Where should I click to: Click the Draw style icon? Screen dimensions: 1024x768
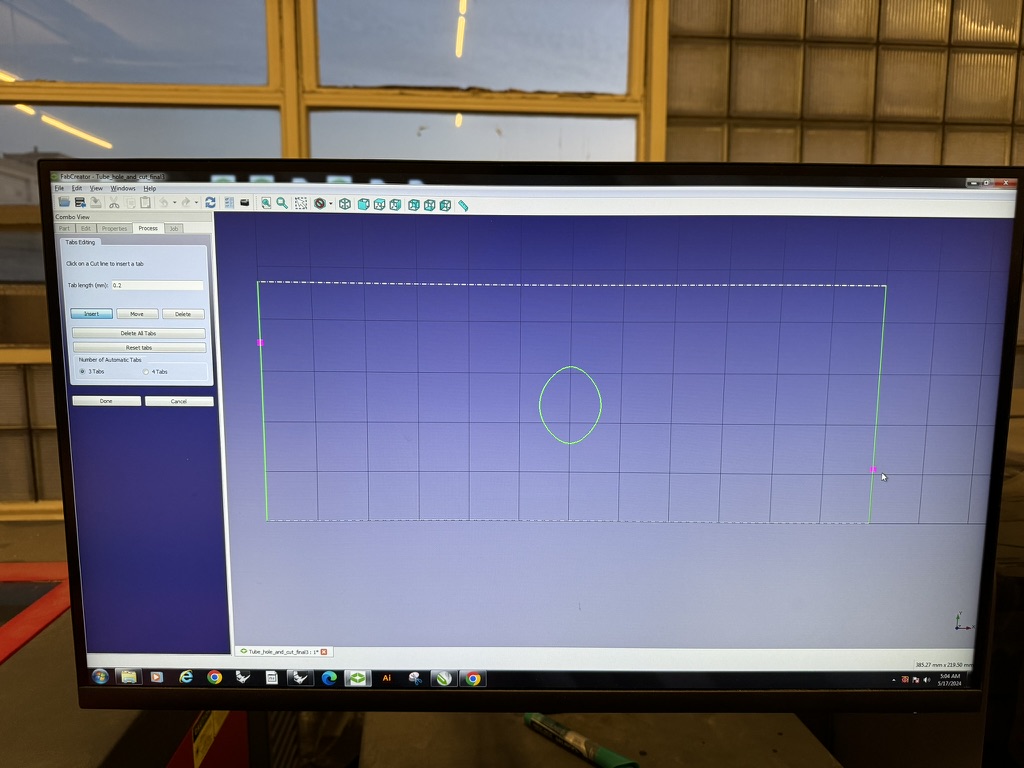(x=319, y=204)
